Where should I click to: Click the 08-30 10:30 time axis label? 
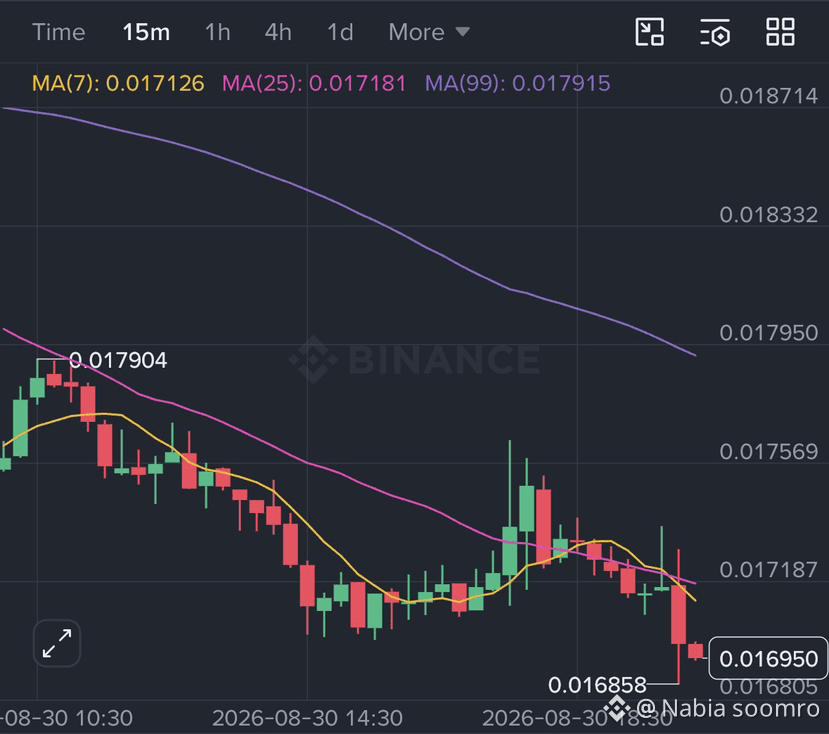tap(66, 718)
